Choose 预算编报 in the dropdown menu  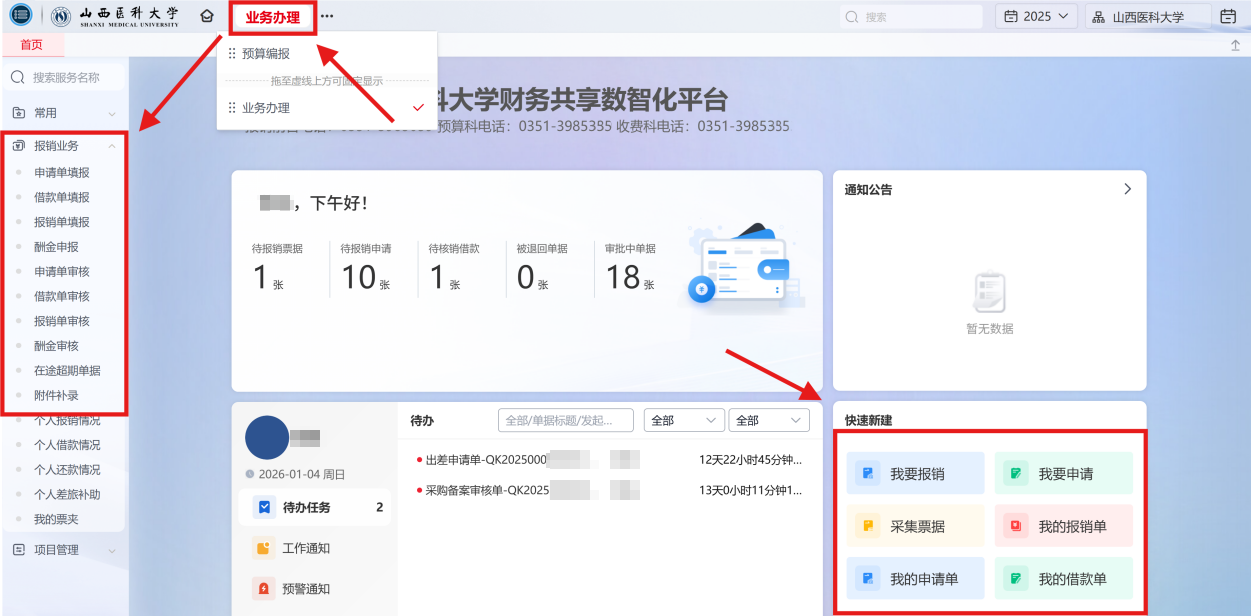[266, 54]
